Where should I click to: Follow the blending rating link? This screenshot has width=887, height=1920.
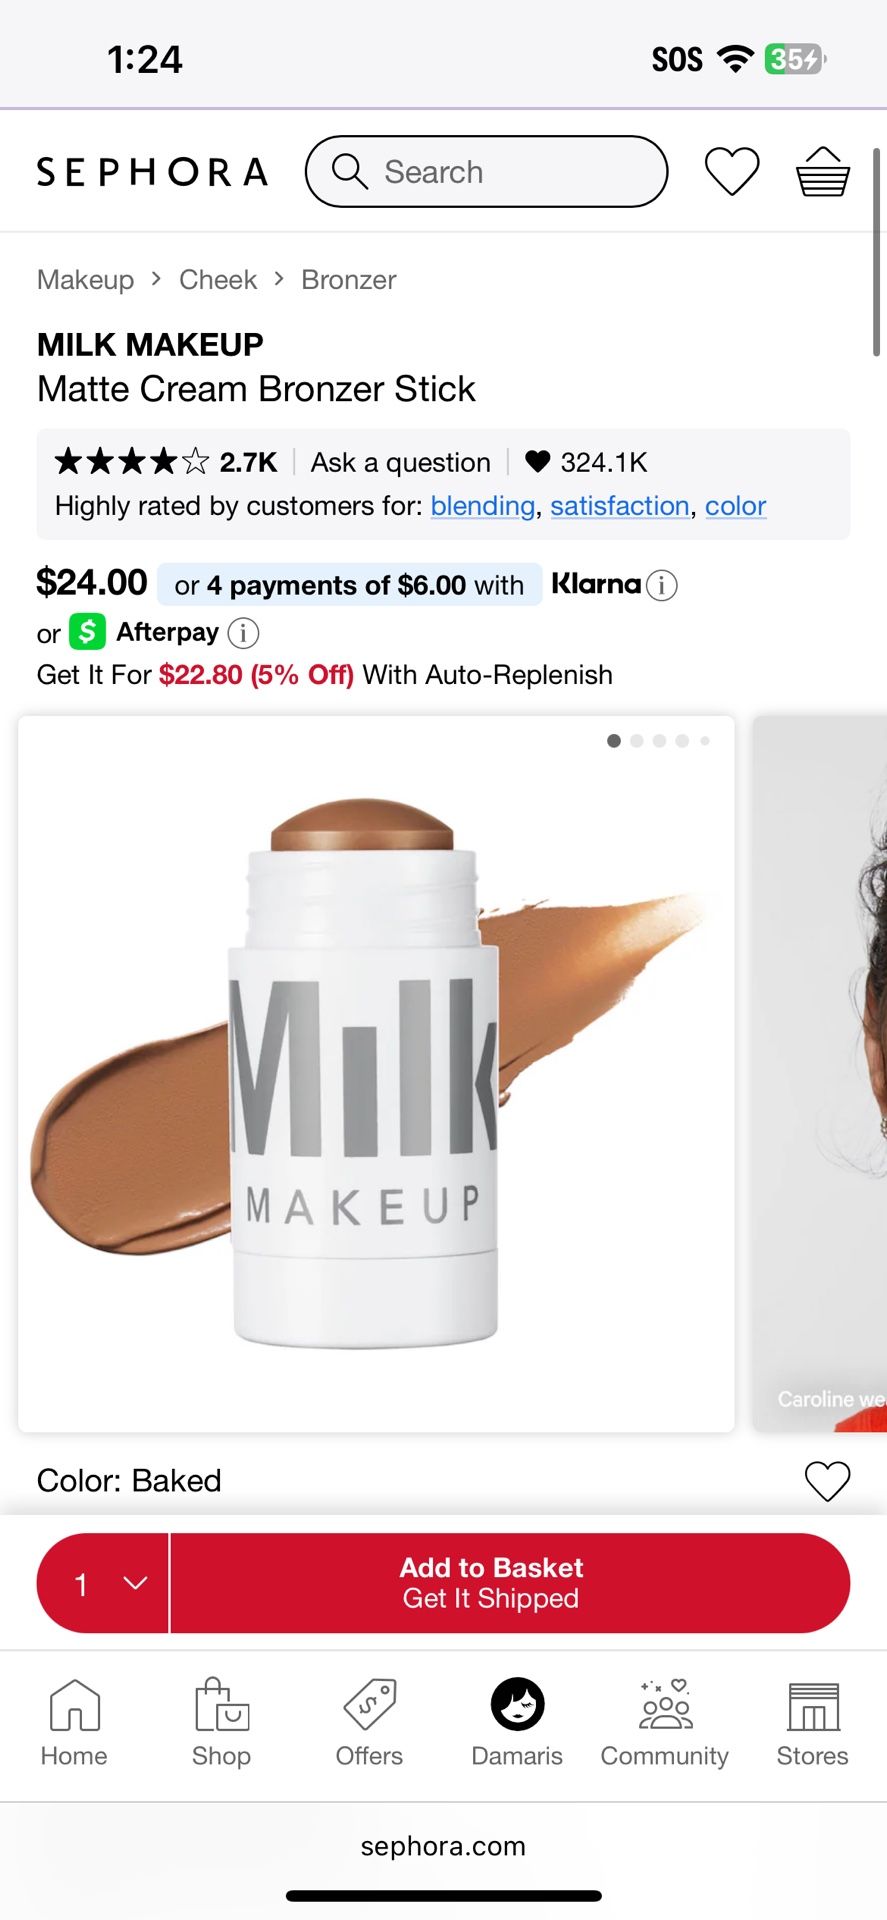[482, 506]
